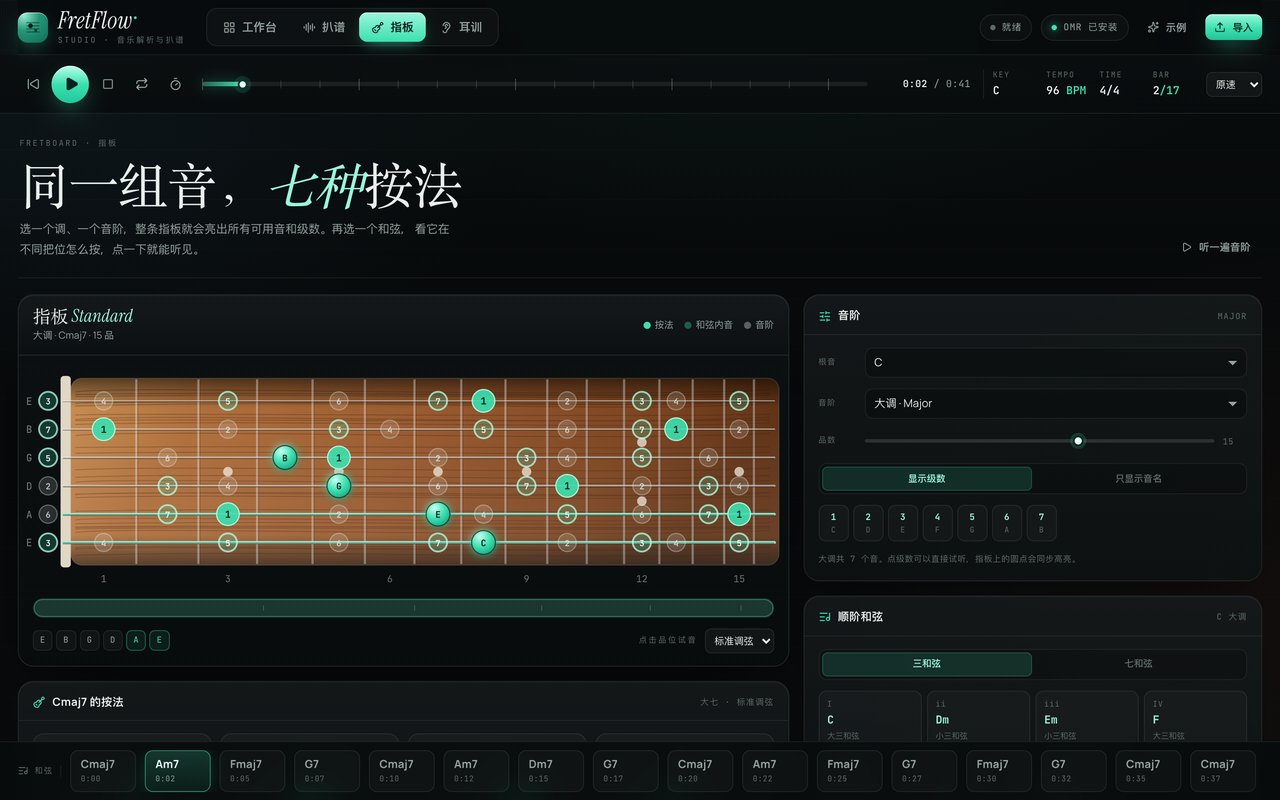Click the 导入 import button

(1233, 27)
